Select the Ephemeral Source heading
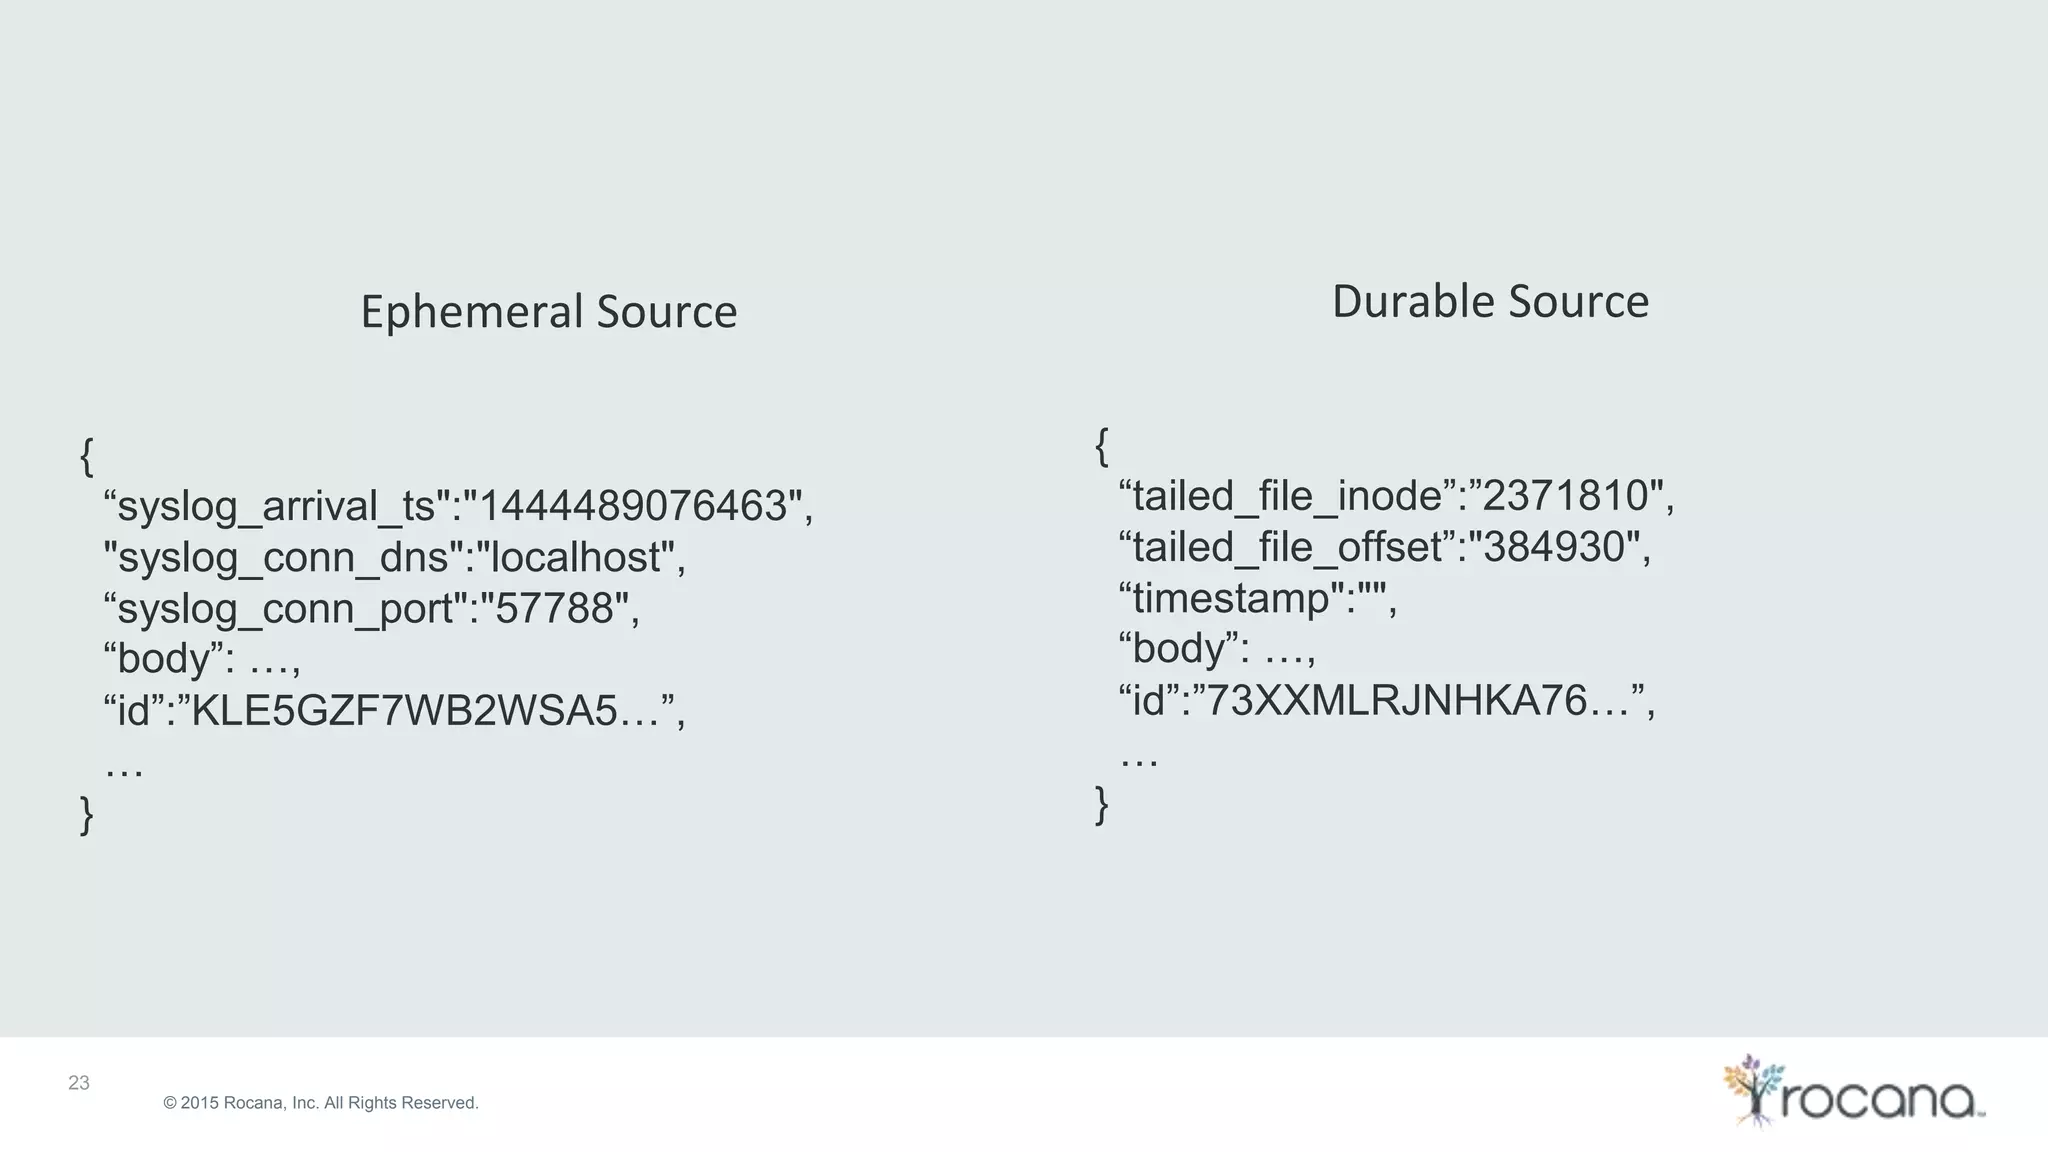2048x1152 pixels. pyautogui.click(x=549, y=311)
